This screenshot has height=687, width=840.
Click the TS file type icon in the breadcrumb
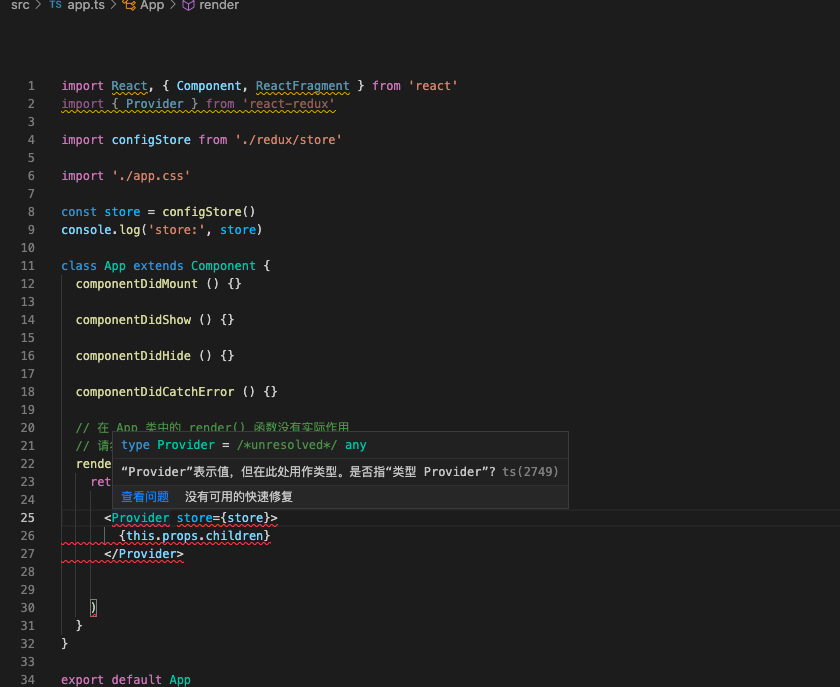(55, 6)
